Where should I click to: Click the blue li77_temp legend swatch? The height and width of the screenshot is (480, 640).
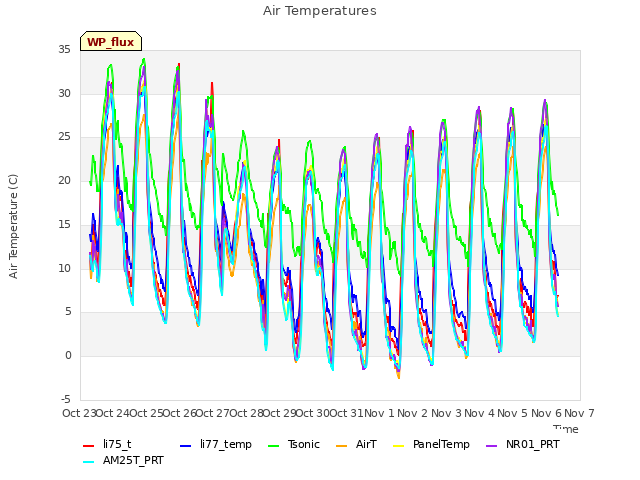tap(186, 446)
